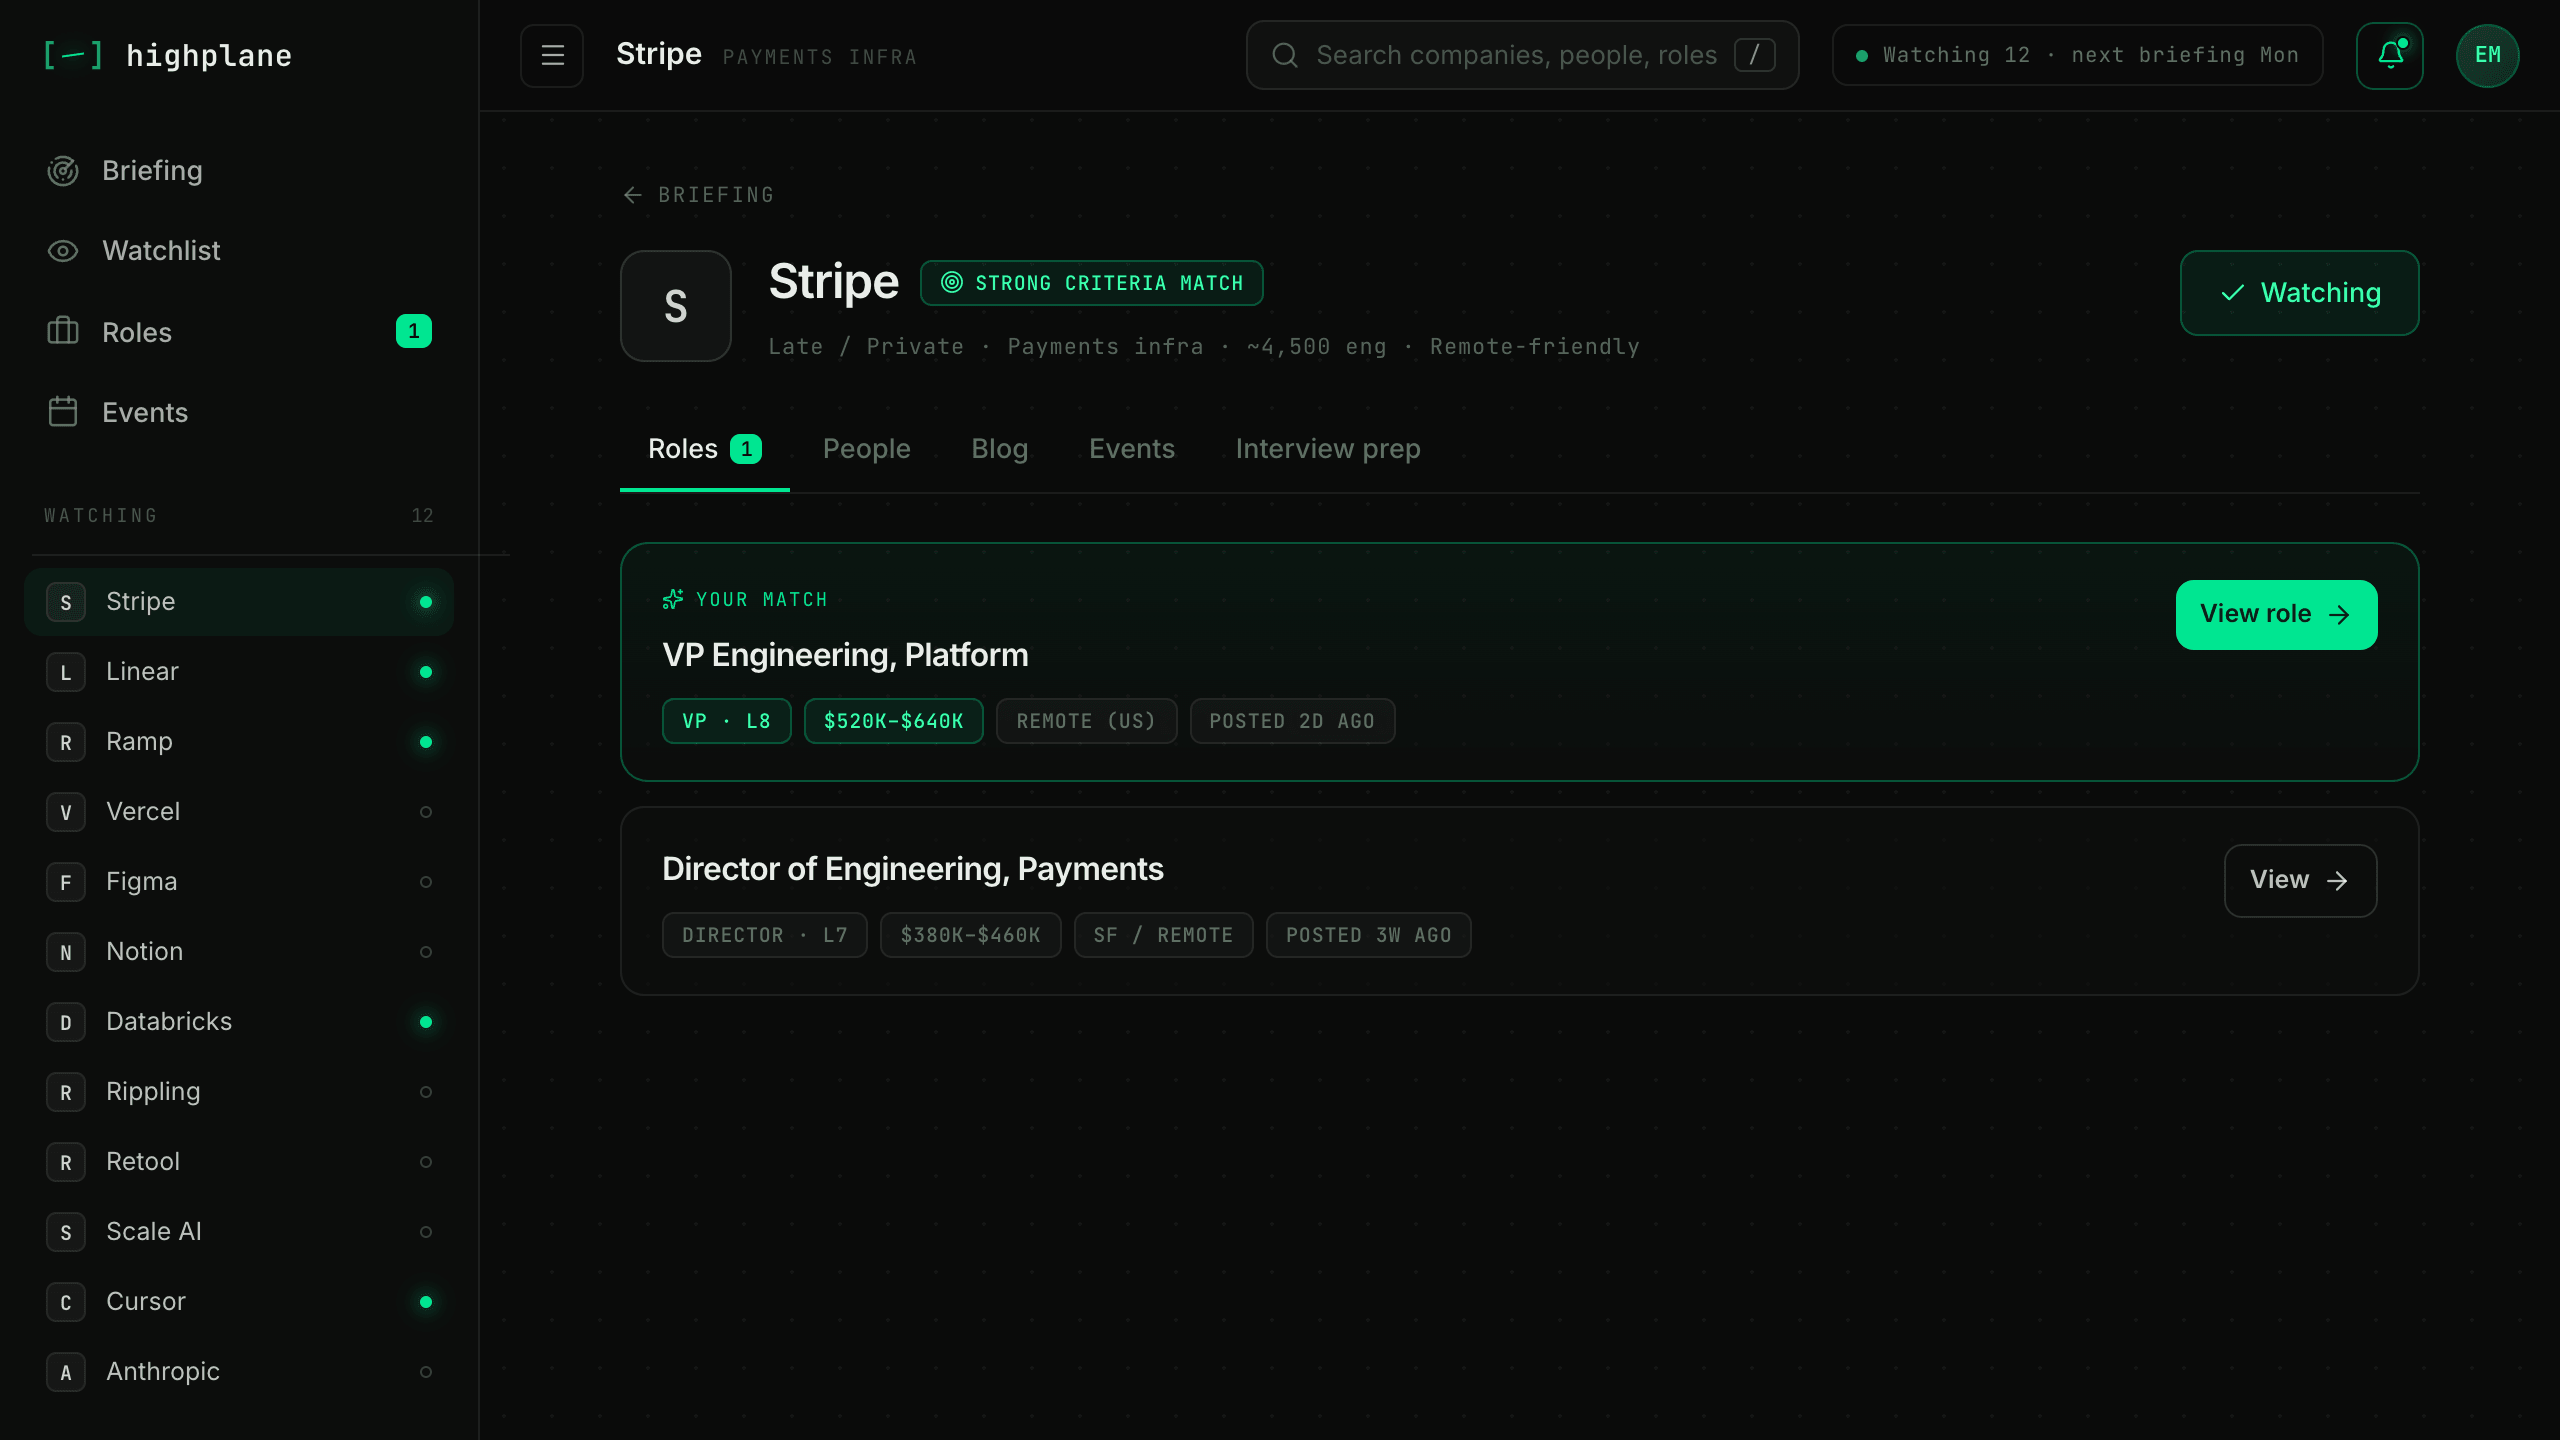Click the target icon in Strong Criteria Match badge
2560x1440 pixels.
tap(952, 283)
